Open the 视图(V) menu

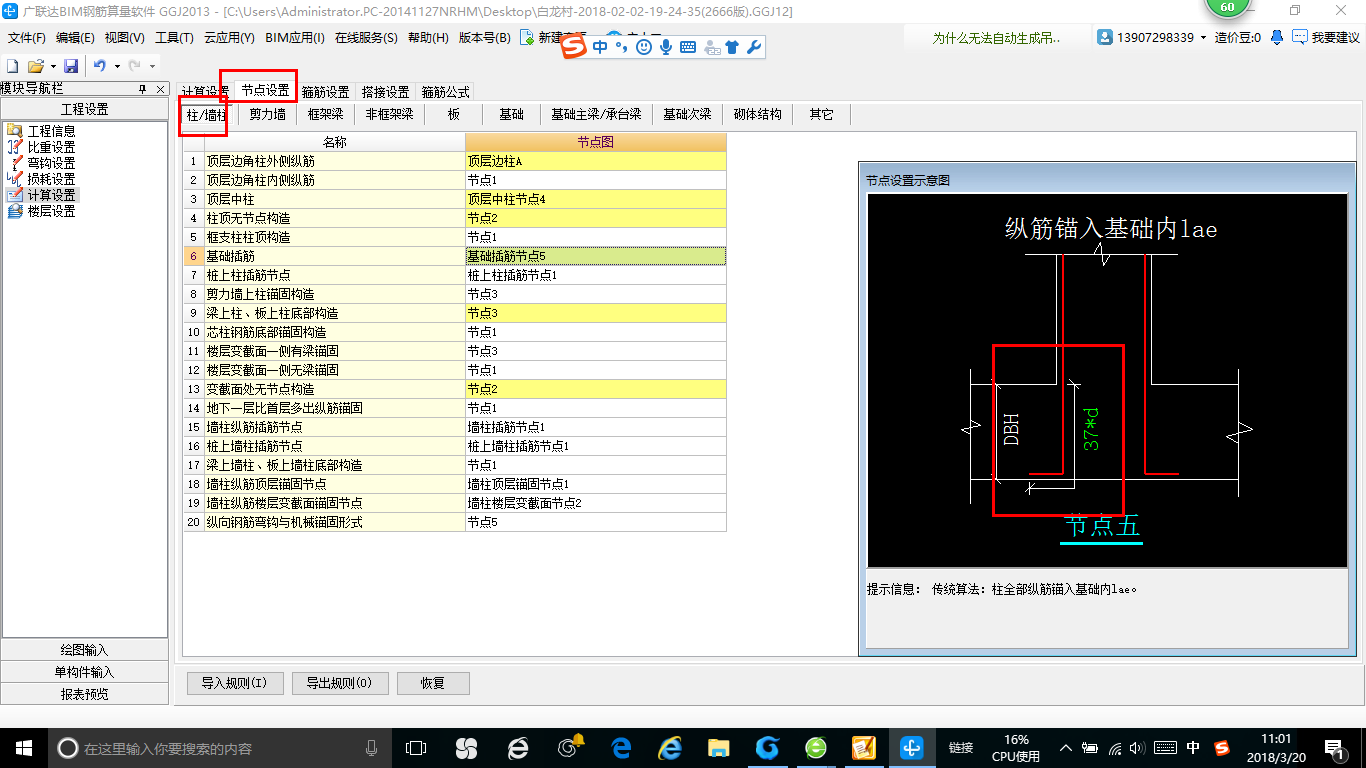tap(124, 38)
